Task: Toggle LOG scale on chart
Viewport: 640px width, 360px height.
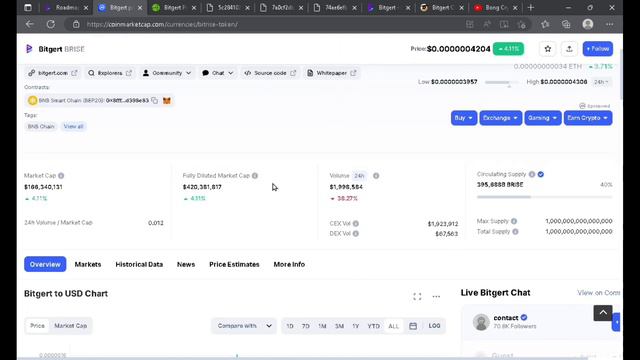Action: tap(434, 326)
